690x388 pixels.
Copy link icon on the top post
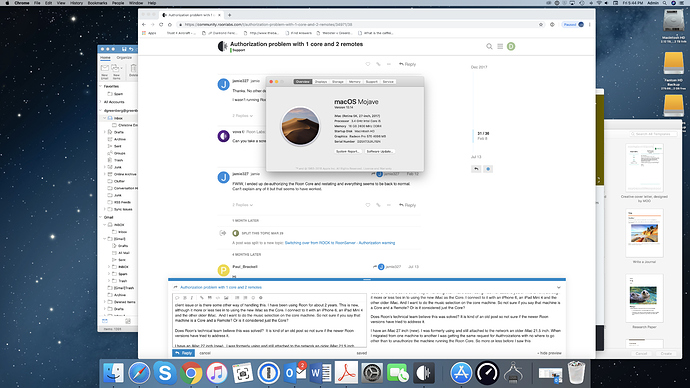(378, 64)
